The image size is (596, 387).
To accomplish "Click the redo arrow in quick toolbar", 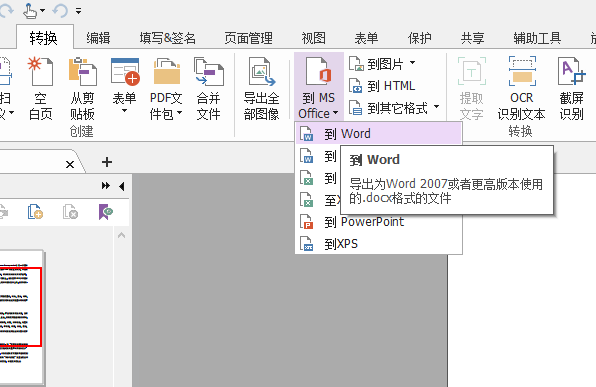I will 6,10.
